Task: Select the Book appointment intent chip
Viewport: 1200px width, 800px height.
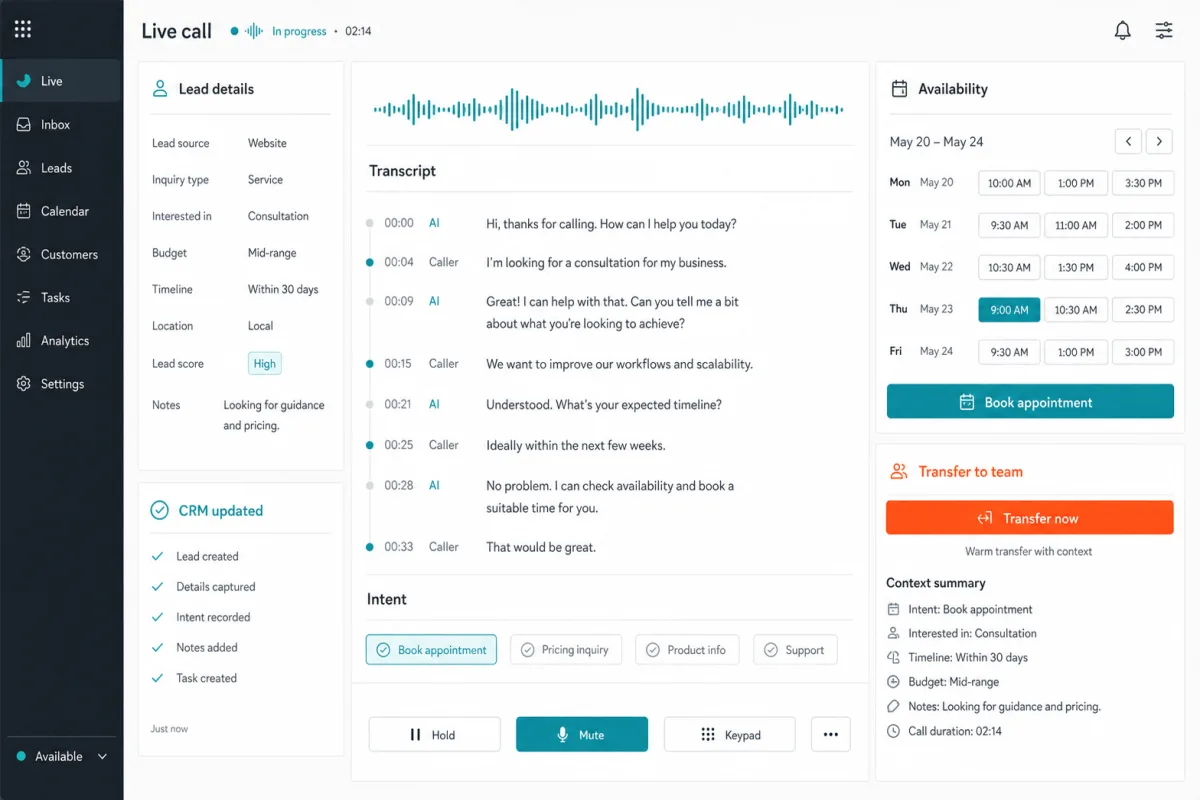Action: click(431, 650)
